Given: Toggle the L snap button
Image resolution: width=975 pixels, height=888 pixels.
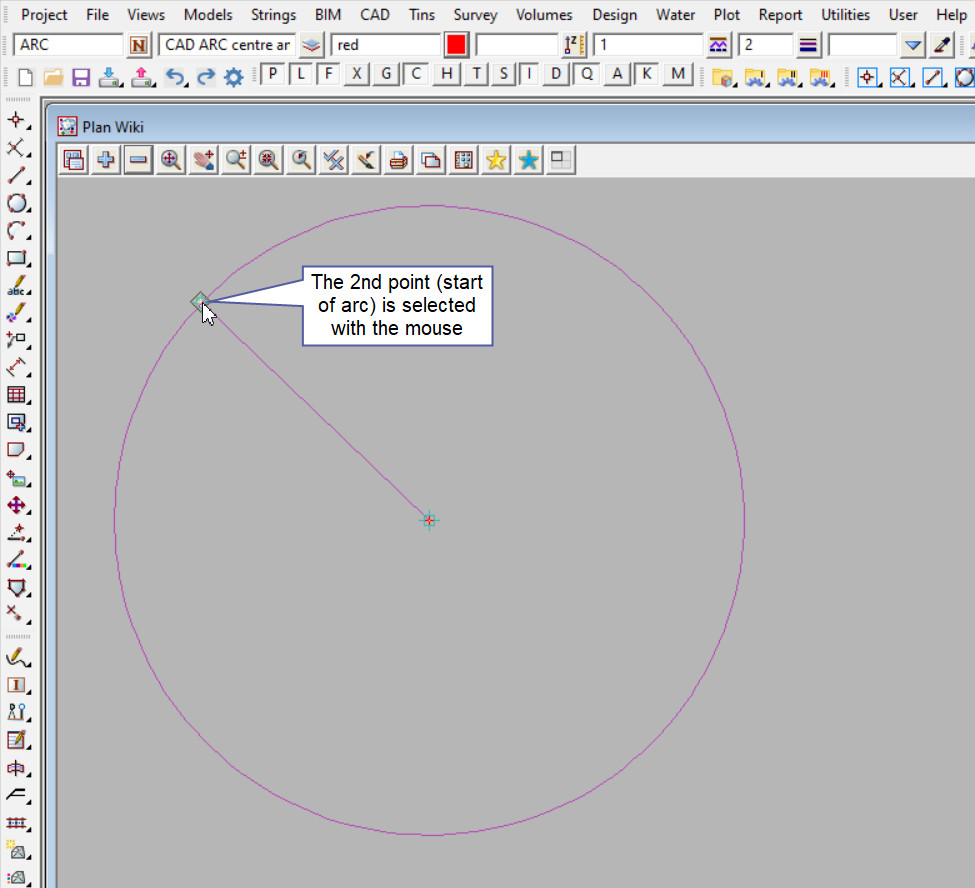Looking at the screenshot, I should 301,74.
